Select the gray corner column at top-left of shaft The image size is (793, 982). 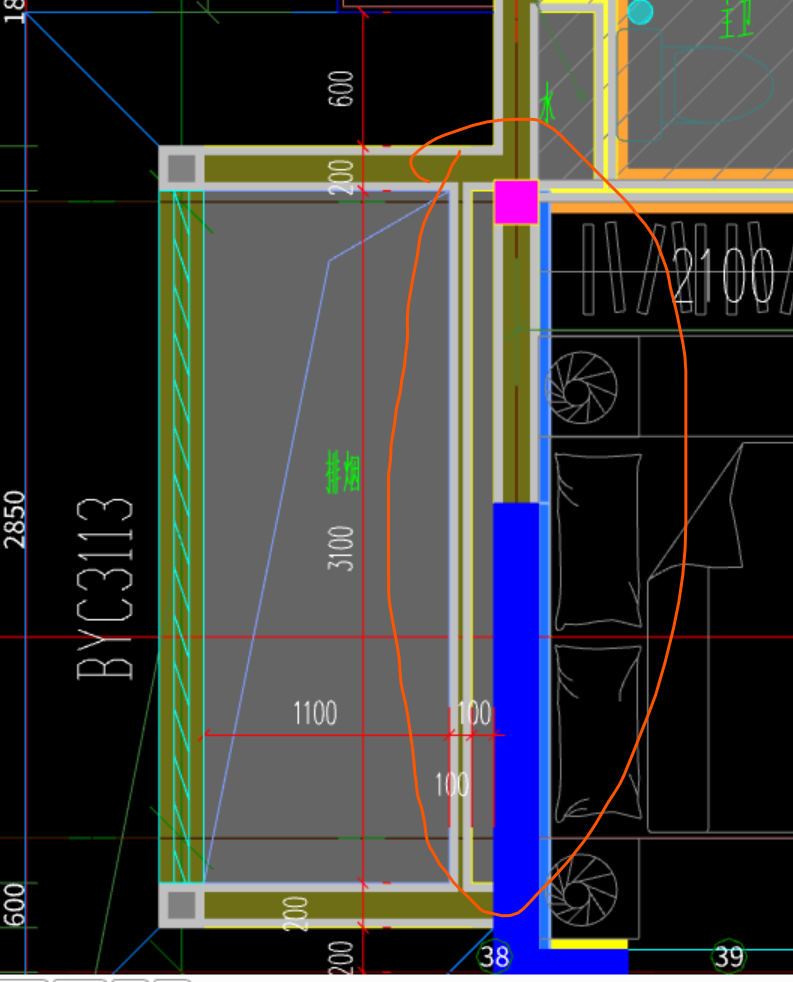pyautogui.click(x=181, y=168)
